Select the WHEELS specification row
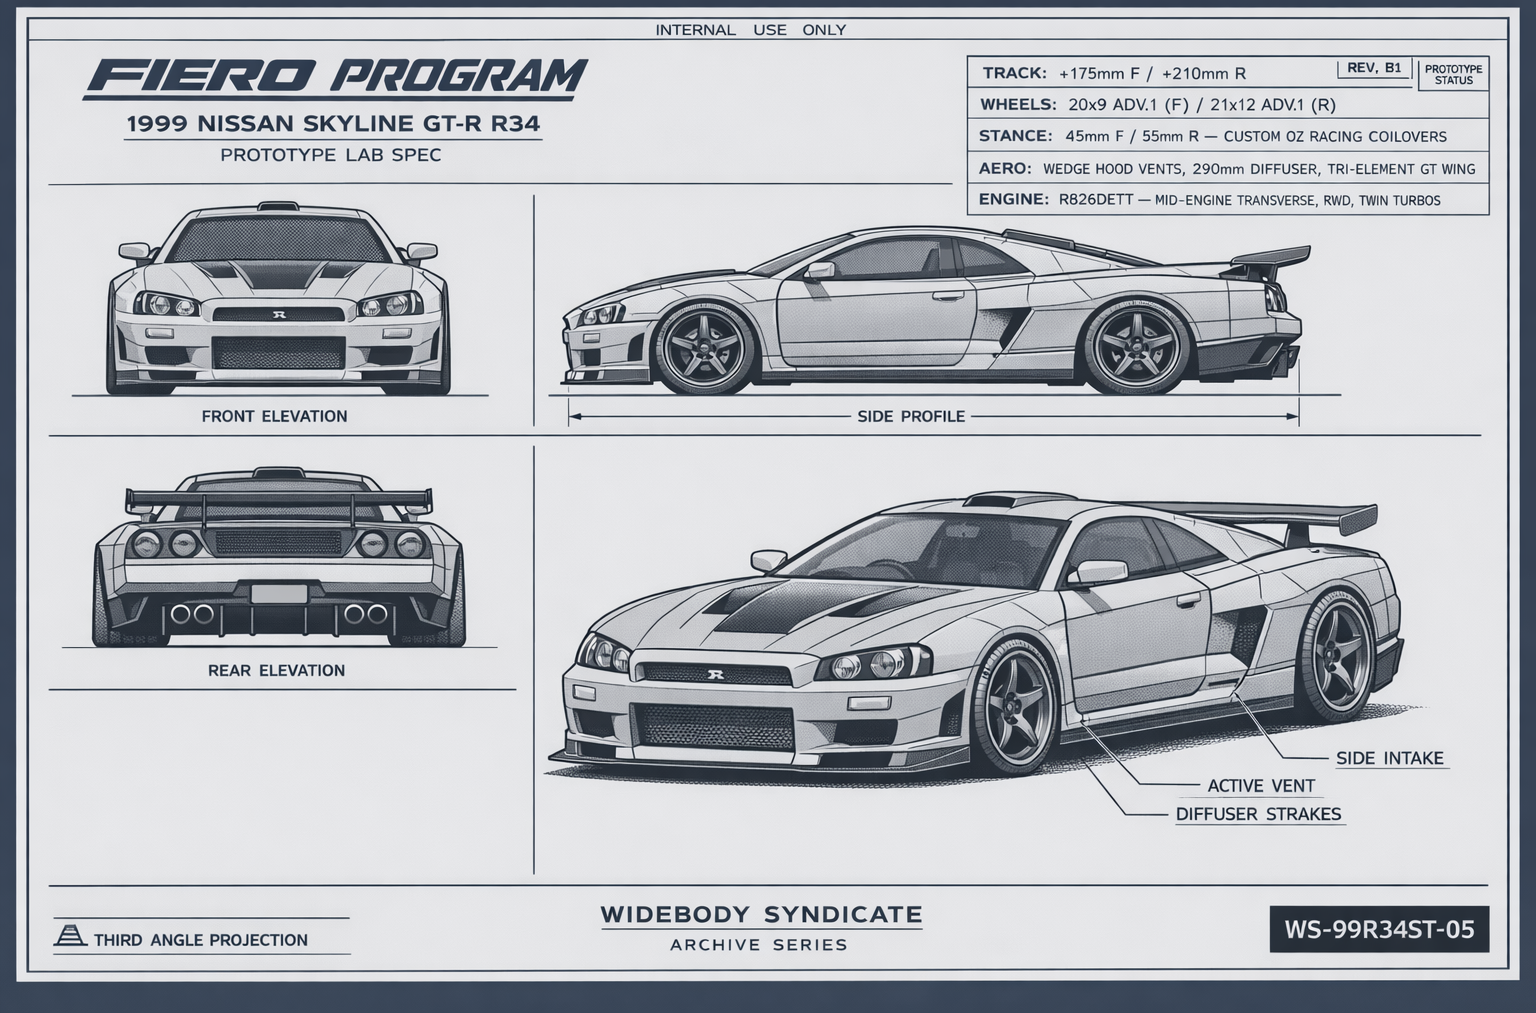This screenshot has width=1536, height=1013. 1228,105
